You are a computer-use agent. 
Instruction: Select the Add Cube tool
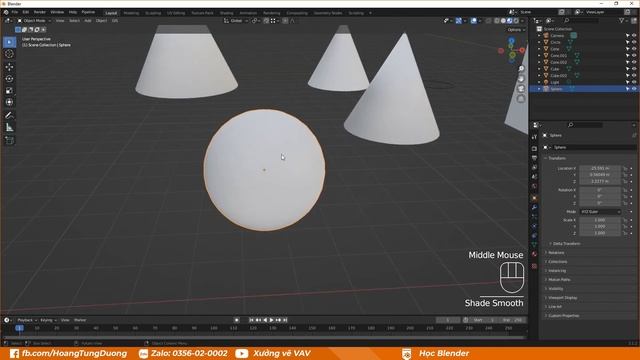pyautogui.click(x=9, y=141)
